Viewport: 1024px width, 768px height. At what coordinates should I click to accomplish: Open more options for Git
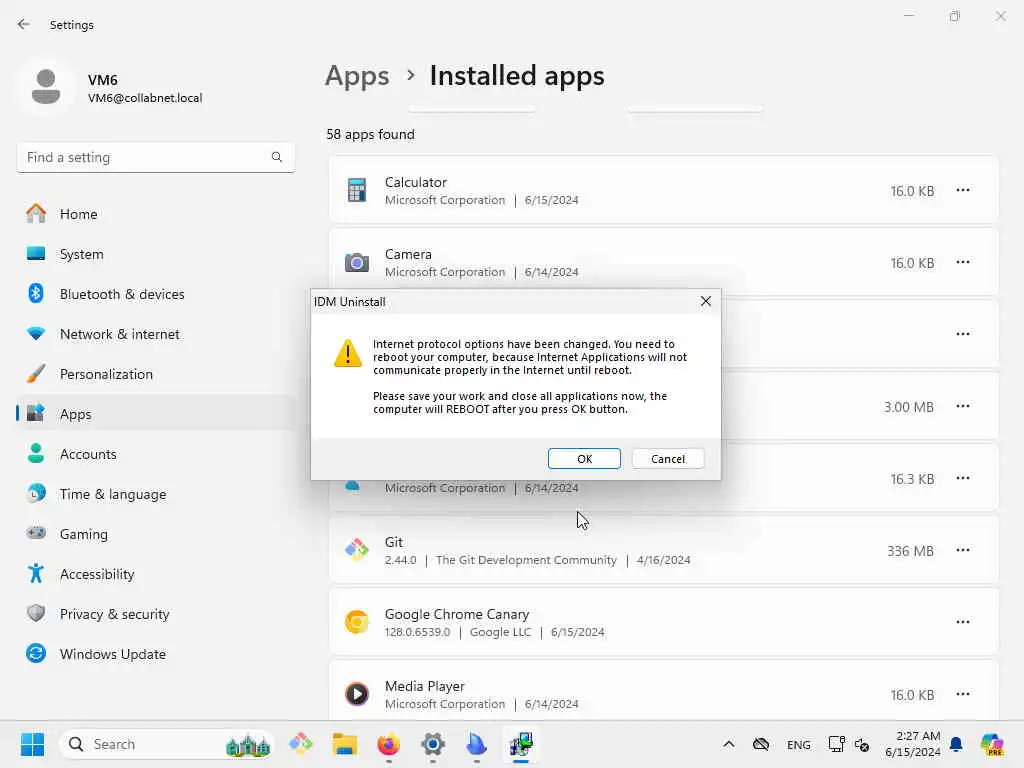[x=963, y=550]
